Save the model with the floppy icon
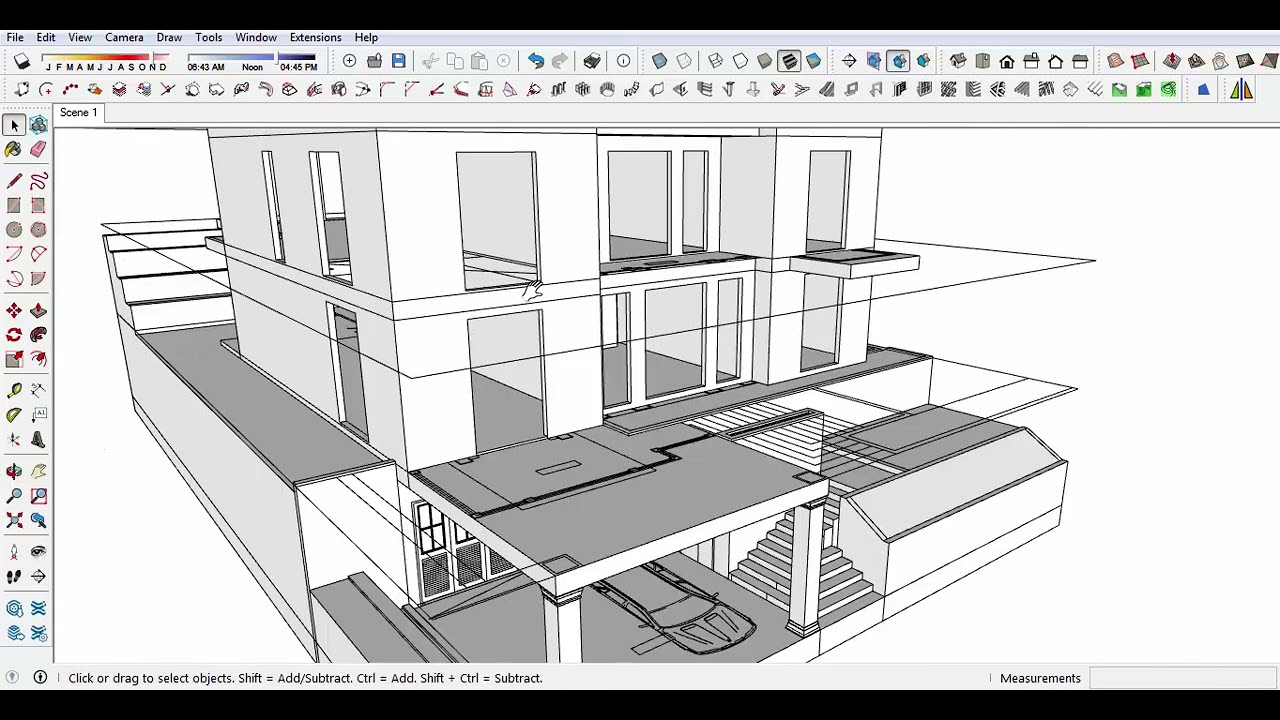The width and height of the screenshot is (1280, 720). click(398, 62)
